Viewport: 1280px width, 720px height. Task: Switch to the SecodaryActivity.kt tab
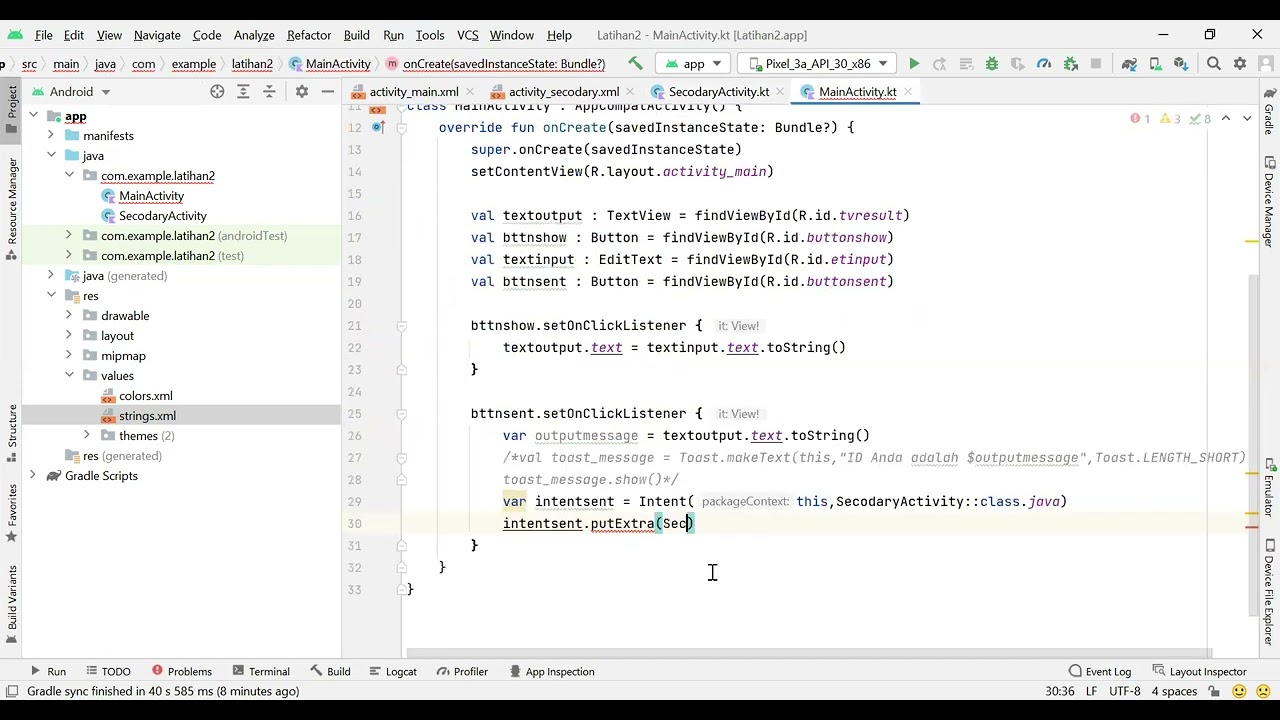718,92
